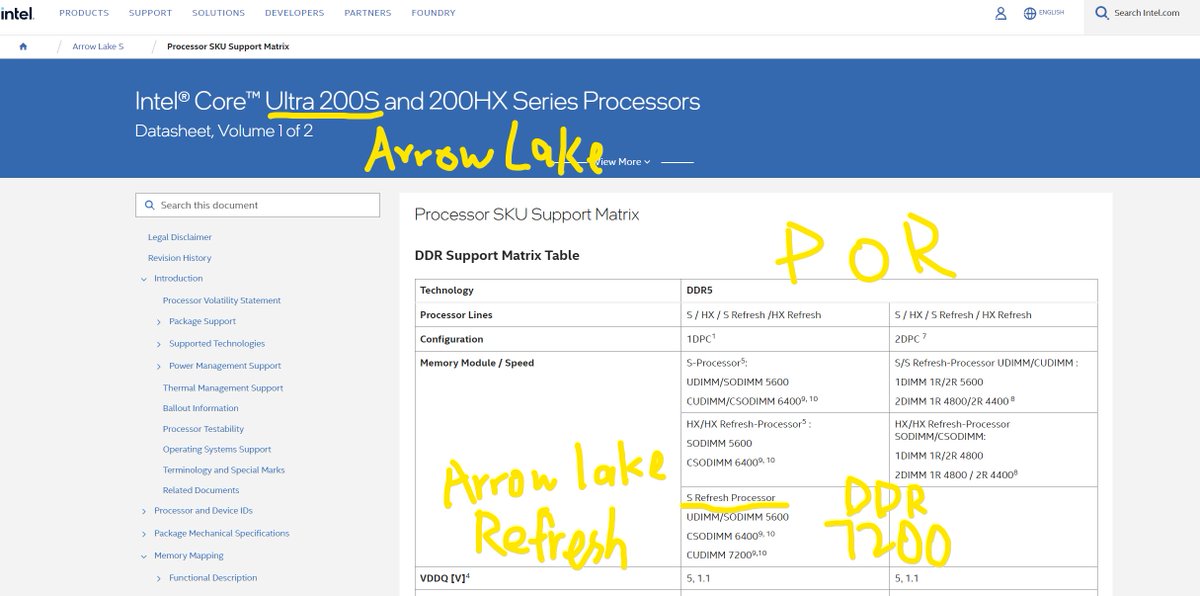
Task: Open Power Management Support link
Action: click(x=225, y=366)
